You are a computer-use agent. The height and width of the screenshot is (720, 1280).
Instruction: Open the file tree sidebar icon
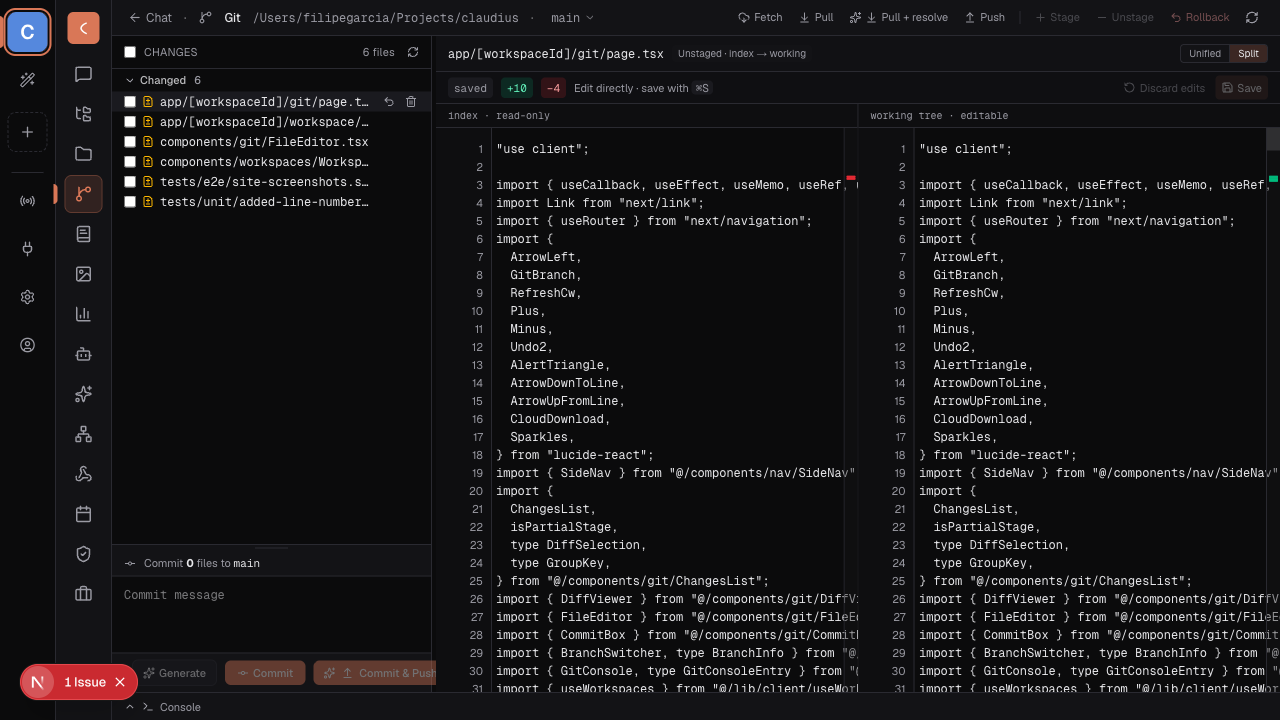tap(83, 114)
